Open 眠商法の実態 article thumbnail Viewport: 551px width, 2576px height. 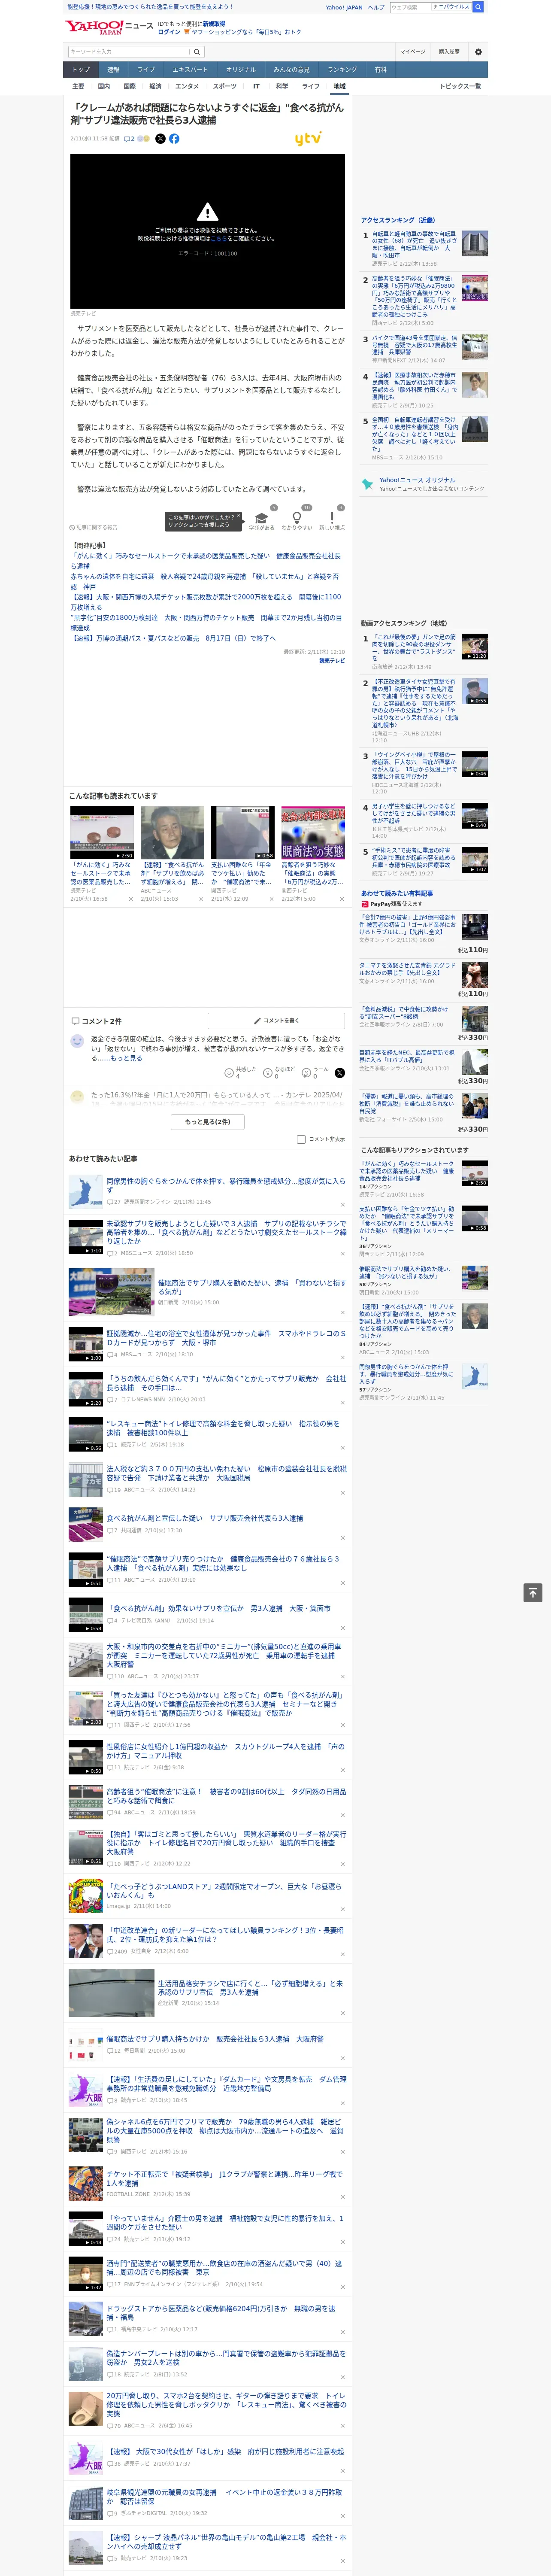[x=313, y=832]
